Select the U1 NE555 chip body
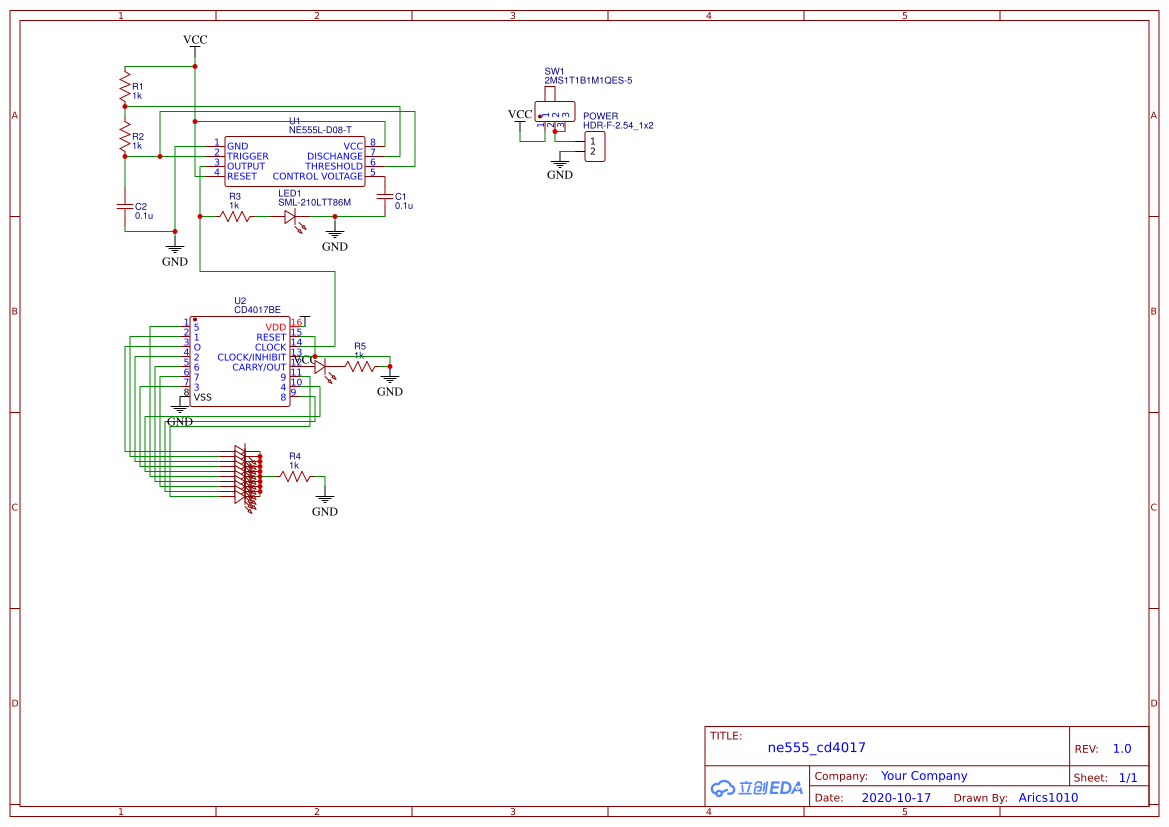Viewport: 1169px width, 827px height. pos(294,161)
